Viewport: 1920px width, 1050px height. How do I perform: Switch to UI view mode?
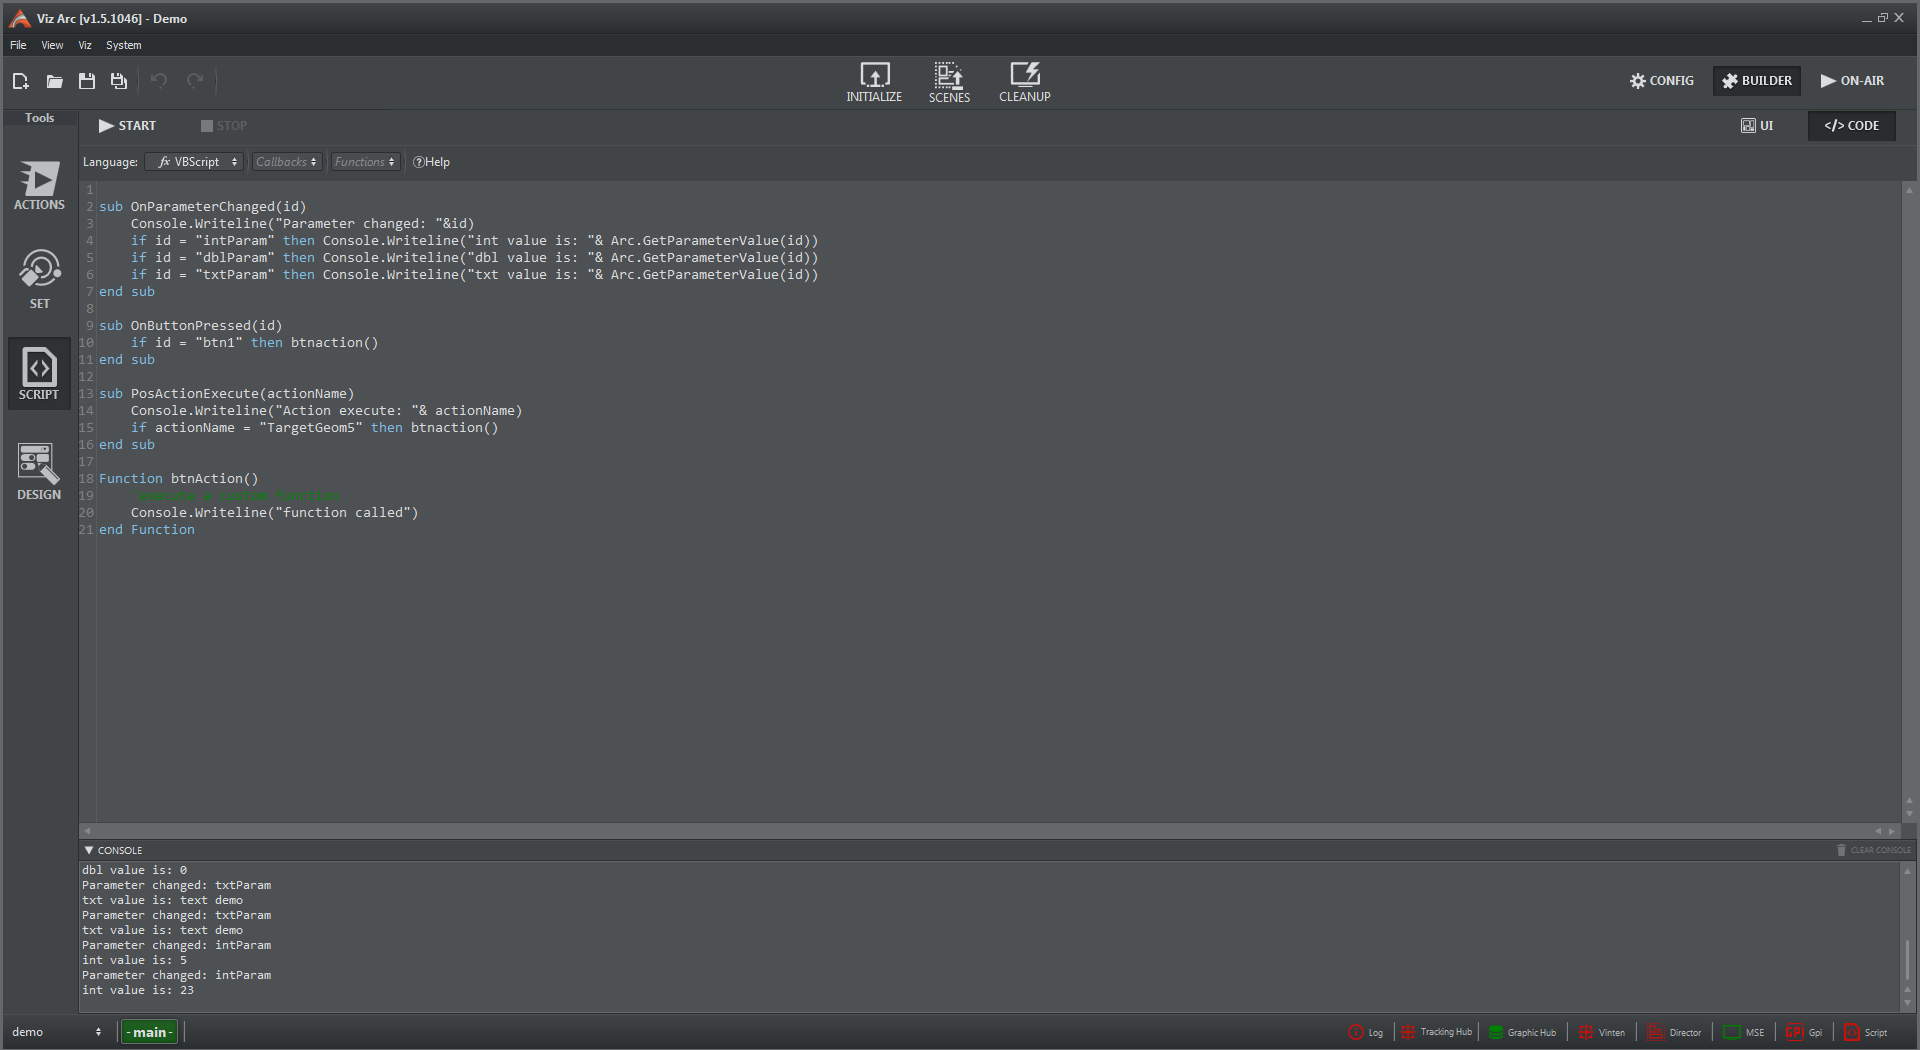1757,126
